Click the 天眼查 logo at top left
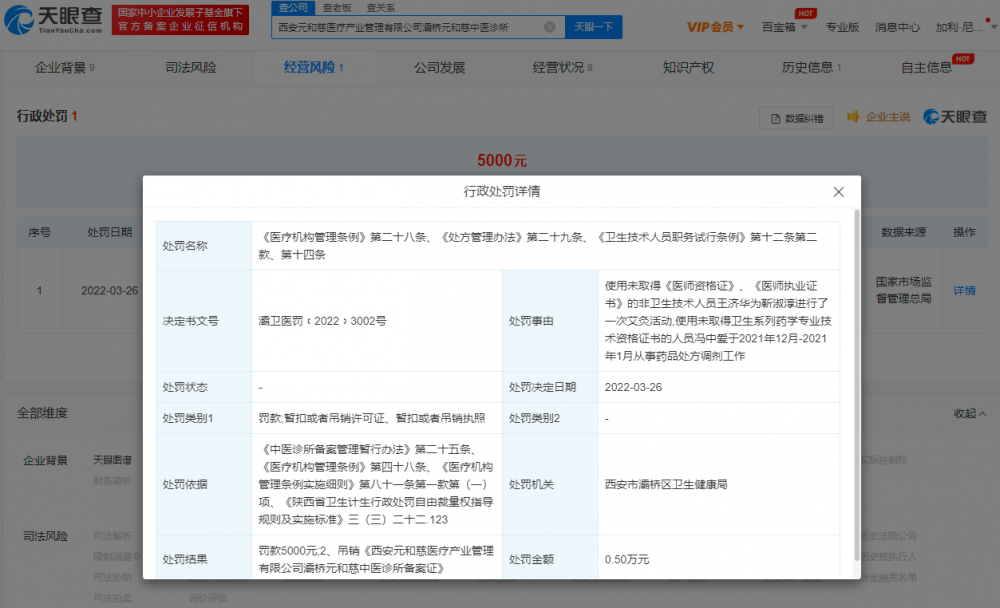1000x608 pixels. coord(55,19)
